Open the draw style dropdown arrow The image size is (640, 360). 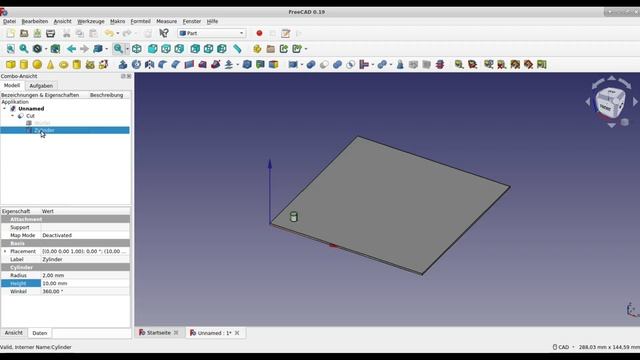tap(46, 49)
